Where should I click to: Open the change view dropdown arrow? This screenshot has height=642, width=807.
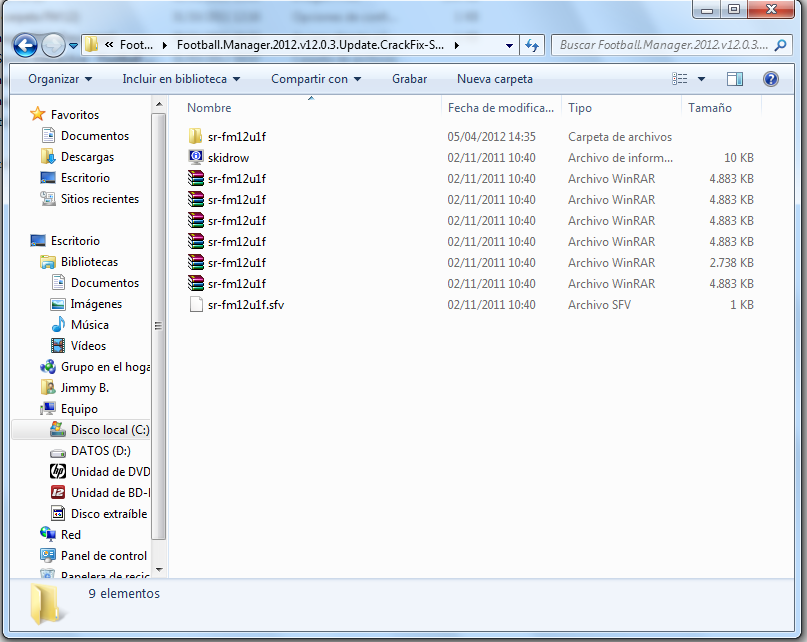pyautogui.click(x=701, y=79)
